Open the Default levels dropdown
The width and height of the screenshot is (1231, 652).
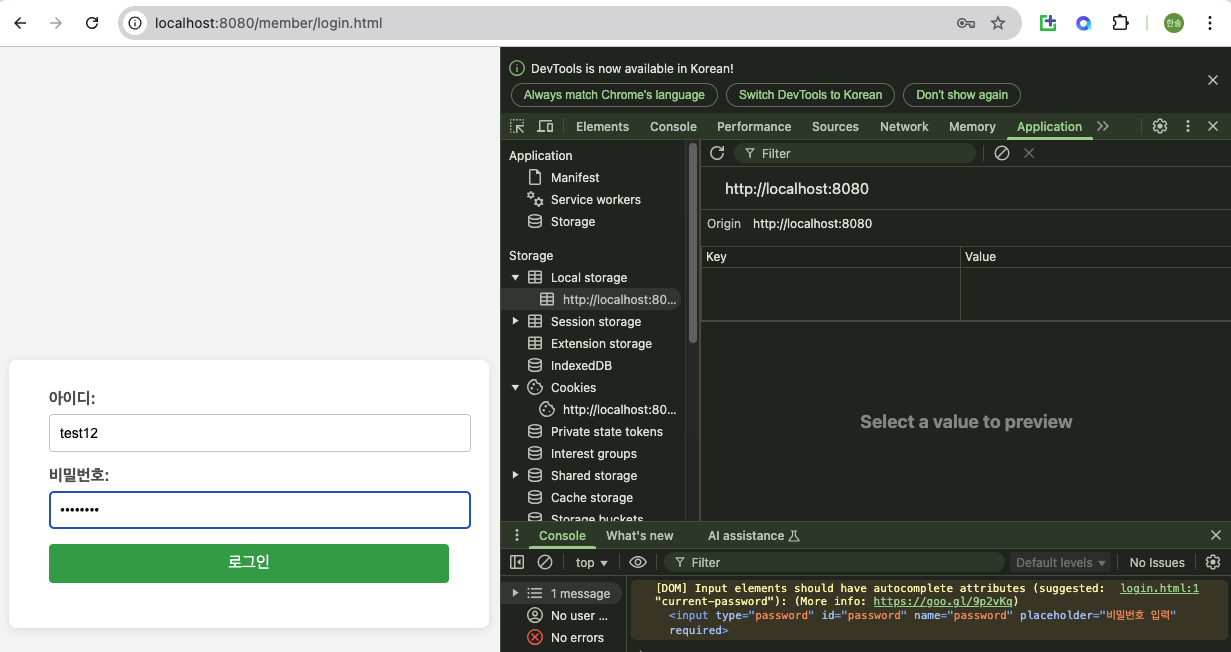click(x=1060, y=562)
